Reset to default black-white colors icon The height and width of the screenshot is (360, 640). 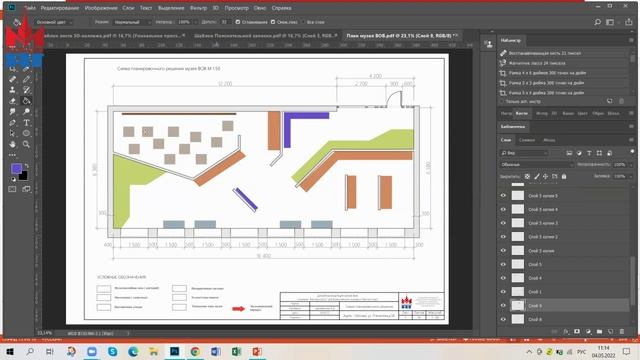pyautogui.click(x=13, y=179)
